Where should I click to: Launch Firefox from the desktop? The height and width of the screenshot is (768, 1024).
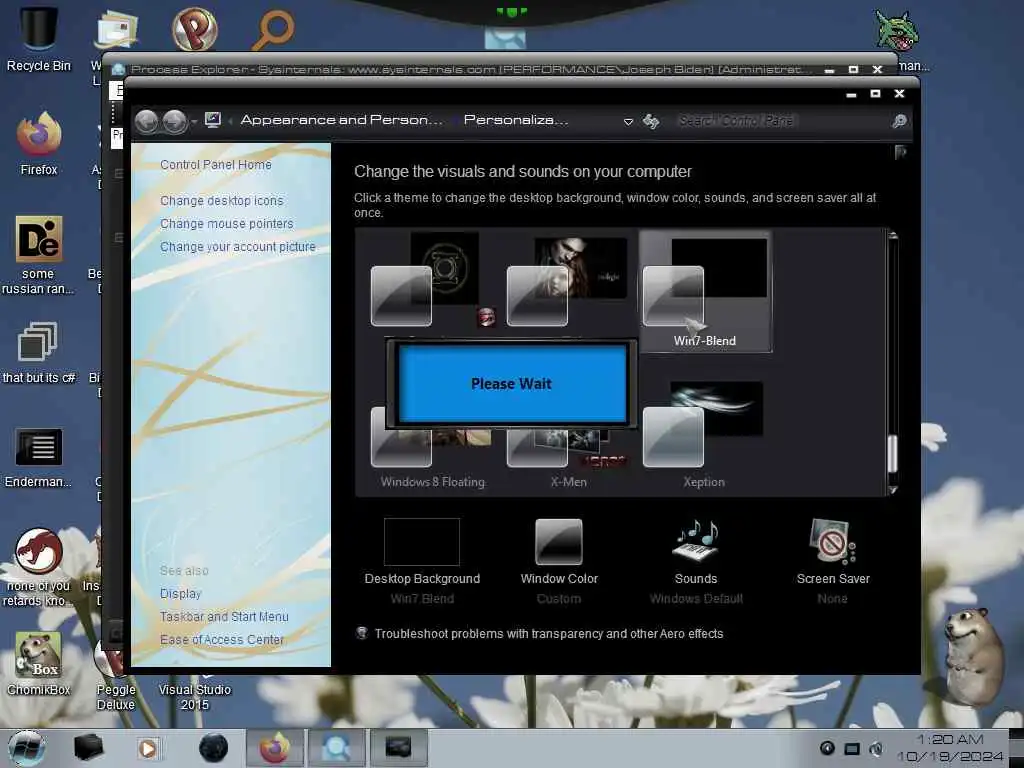39,144
